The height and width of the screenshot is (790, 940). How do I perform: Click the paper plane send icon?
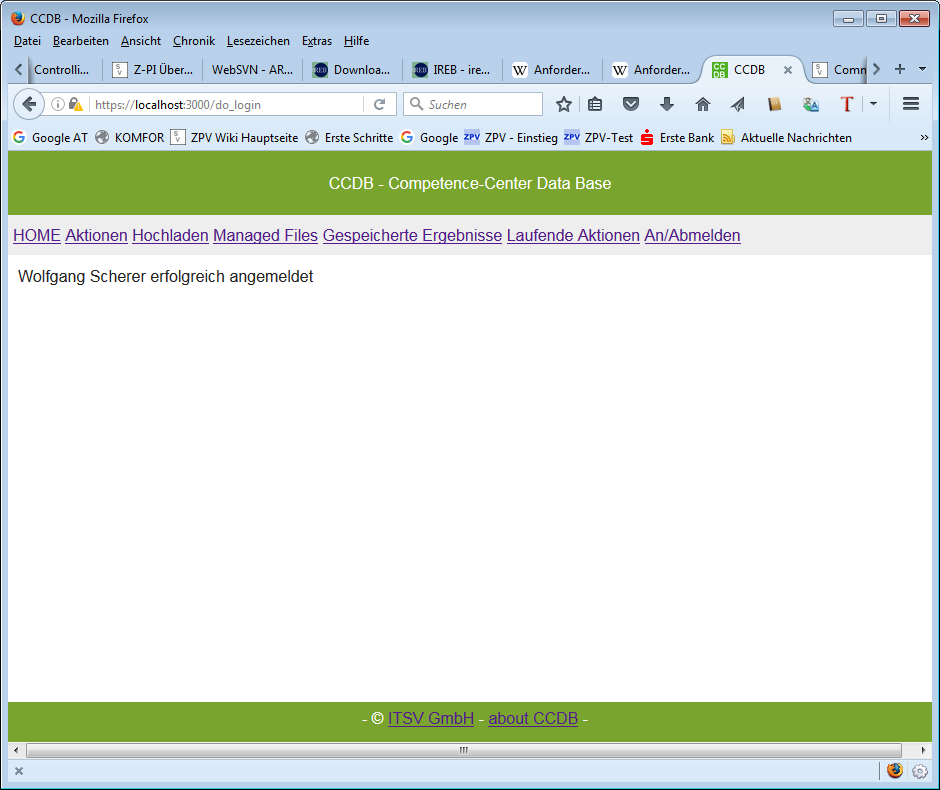tap(738, 104)
